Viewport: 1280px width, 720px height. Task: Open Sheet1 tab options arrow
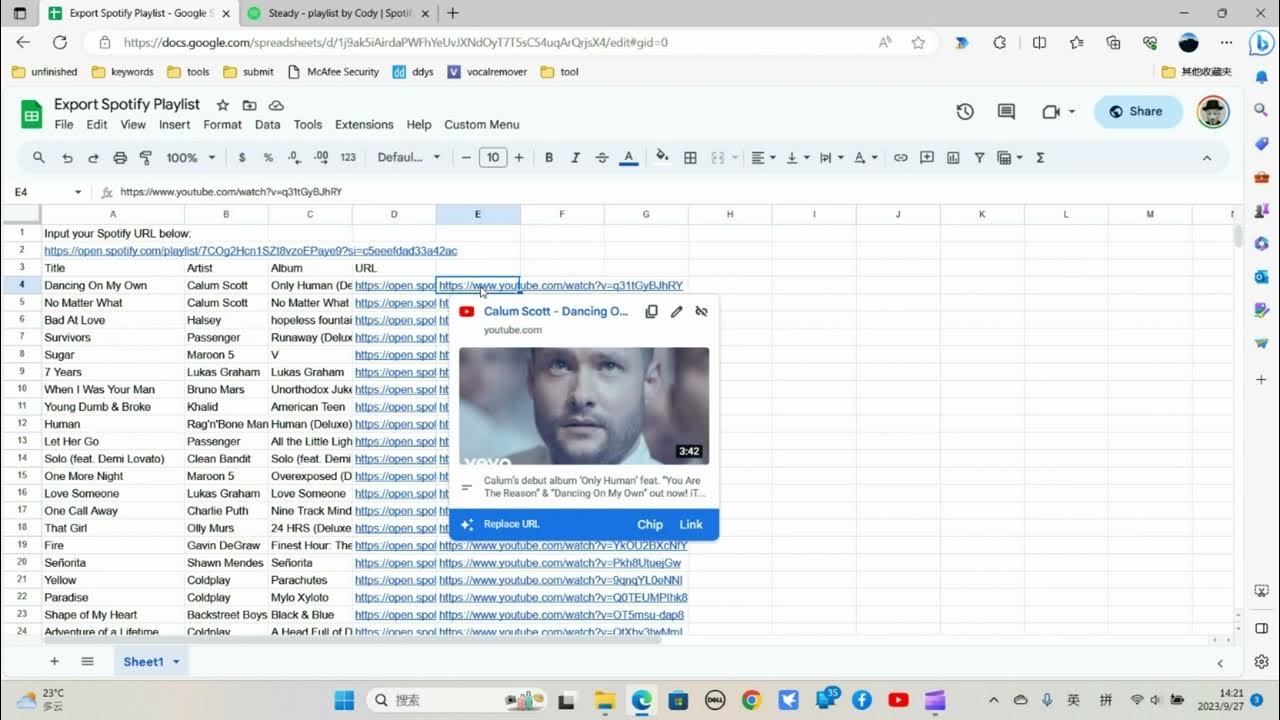point(177,662)
